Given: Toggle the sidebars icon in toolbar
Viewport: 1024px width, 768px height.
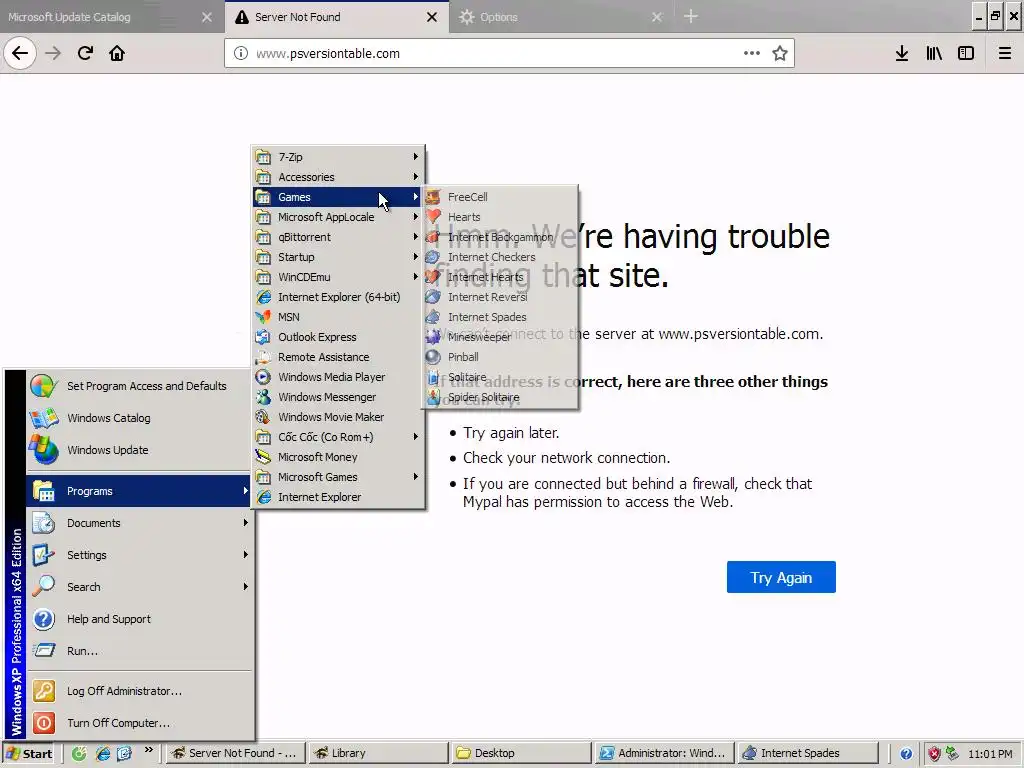Looking at the screenshot, I should tap(966, 53).
